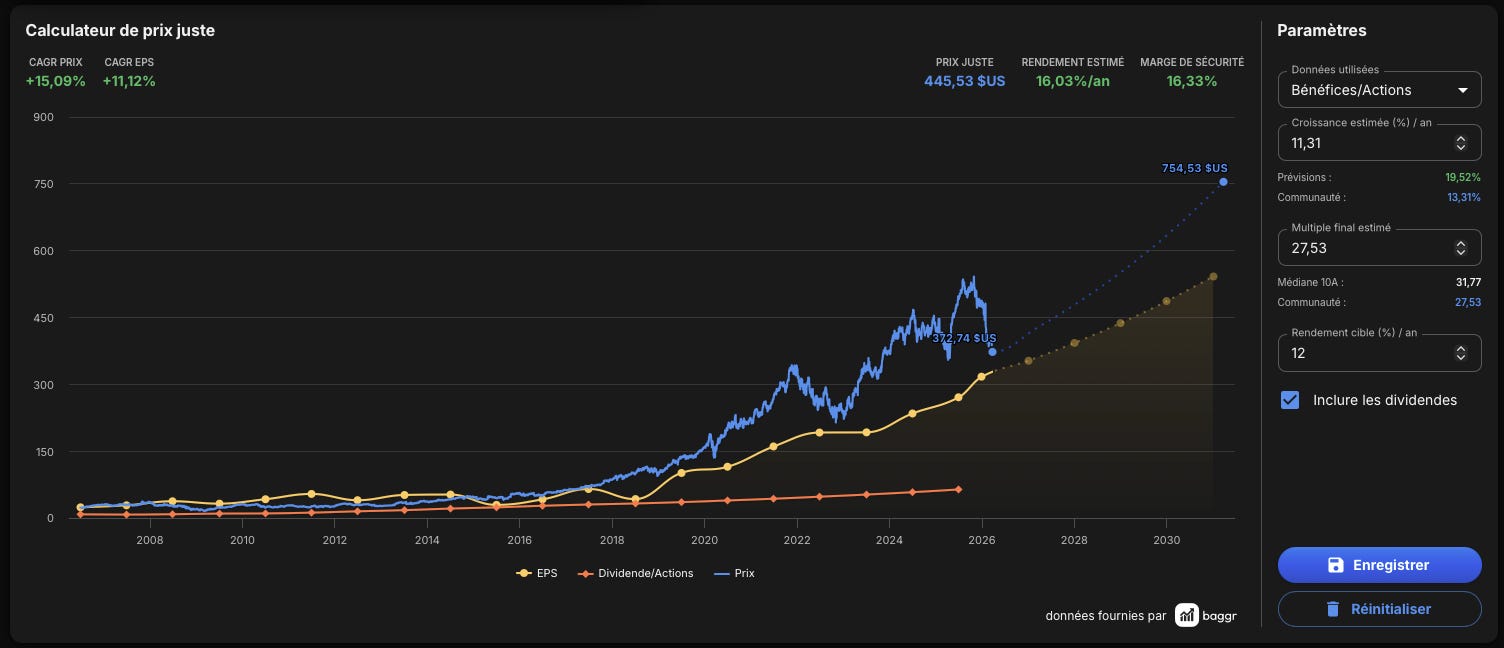Click the Réinitialiser button
The image size is (1504, 648).
pyautogui.click(x=1379, y=609)
